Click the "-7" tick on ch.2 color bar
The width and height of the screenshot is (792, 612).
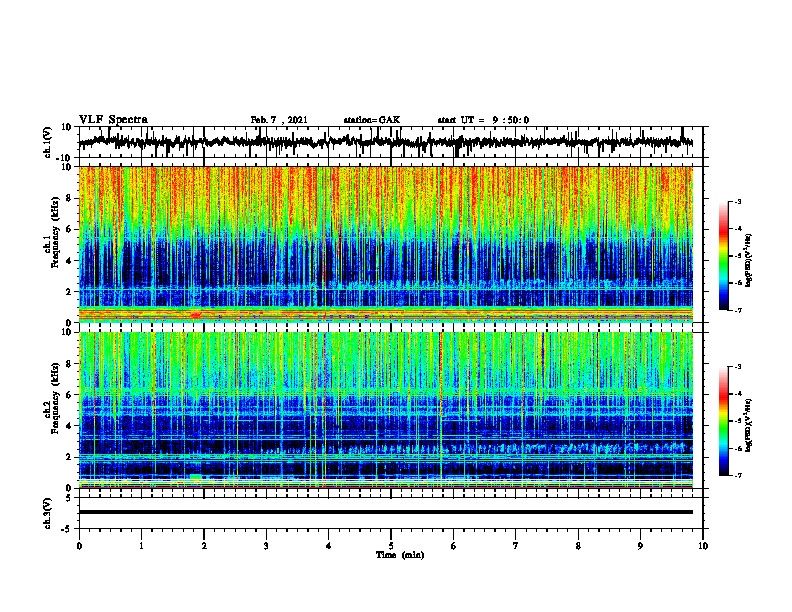click(x=737, y=476)
